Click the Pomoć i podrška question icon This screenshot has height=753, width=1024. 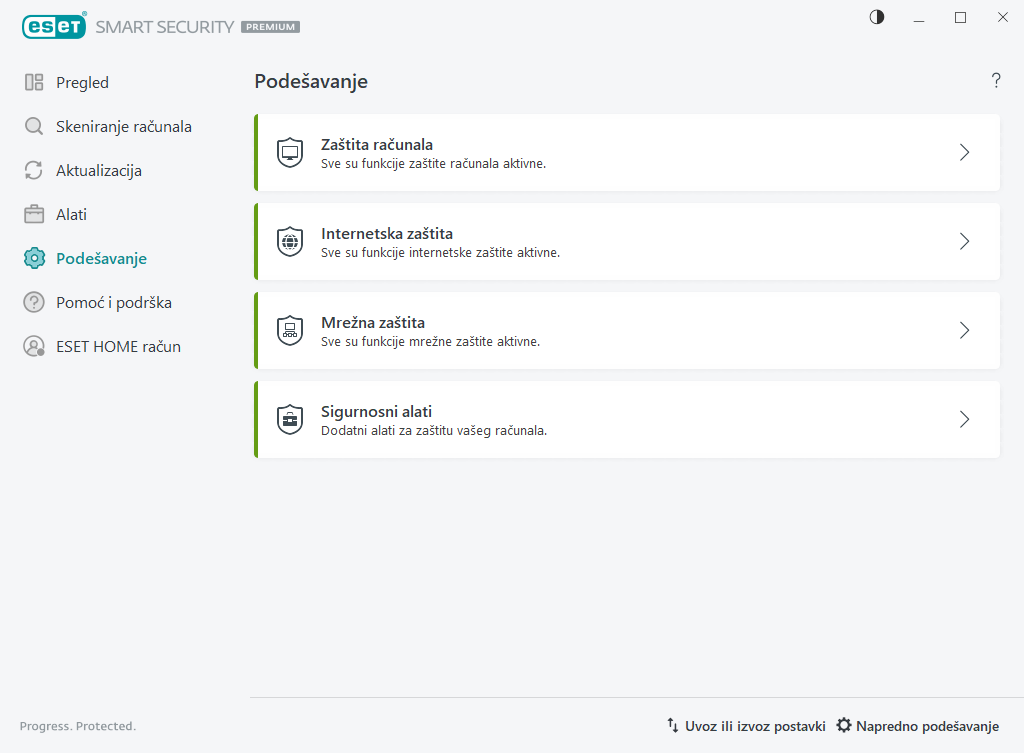click(x=34, y=303)
